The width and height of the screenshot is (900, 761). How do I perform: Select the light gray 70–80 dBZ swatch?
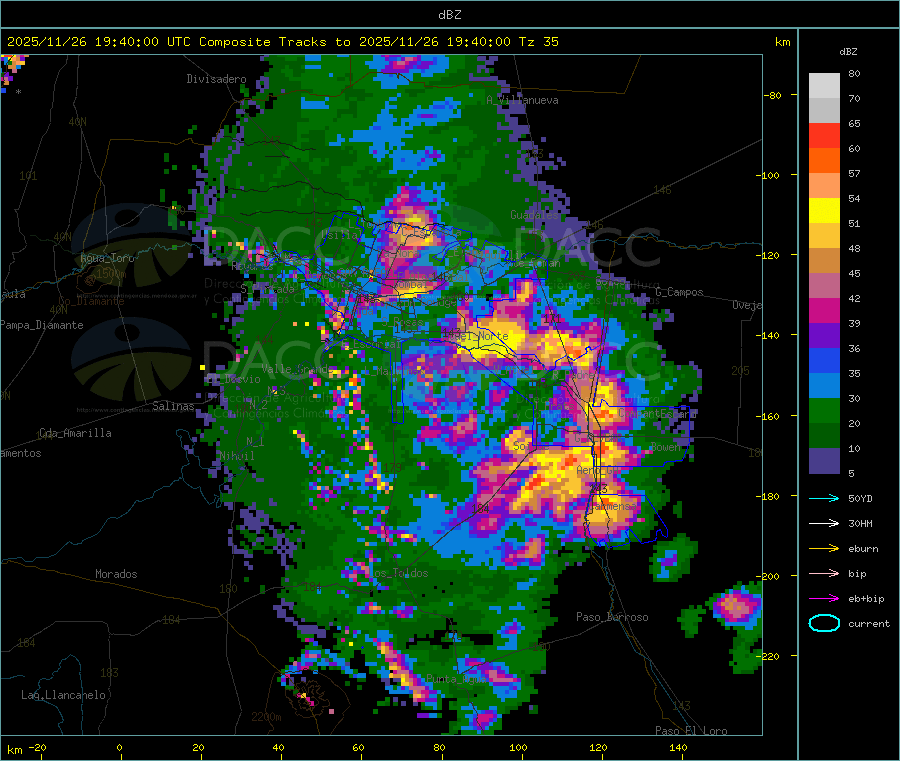pos(824,86)
